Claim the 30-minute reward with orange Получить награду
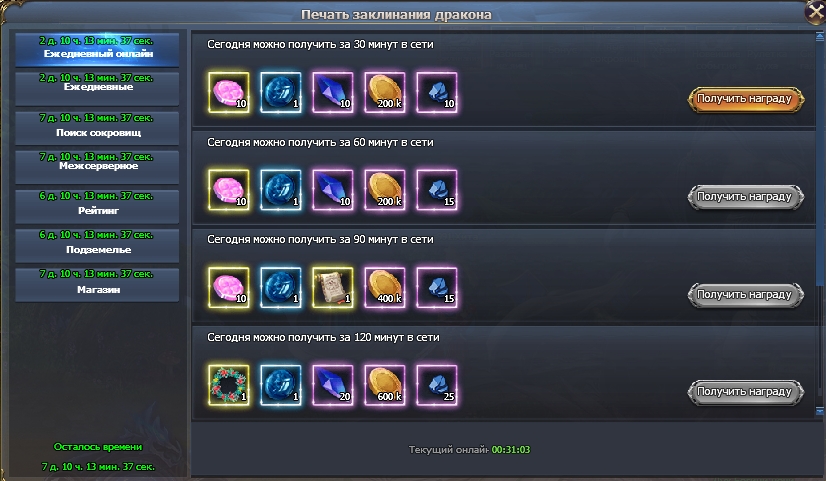 click(745, 99)
